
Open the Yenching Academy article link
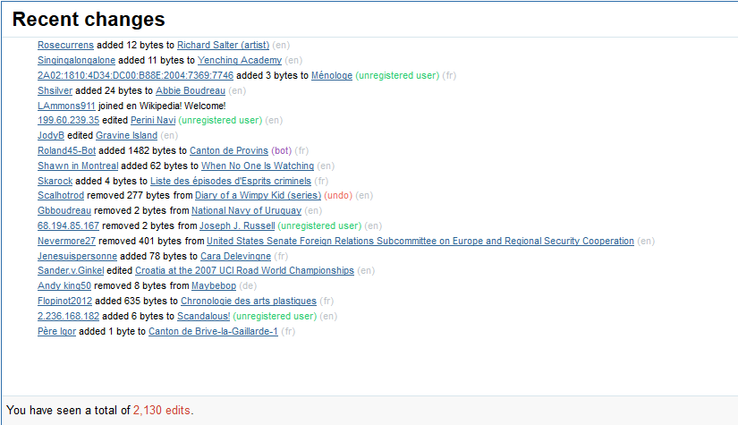(240, 60)
